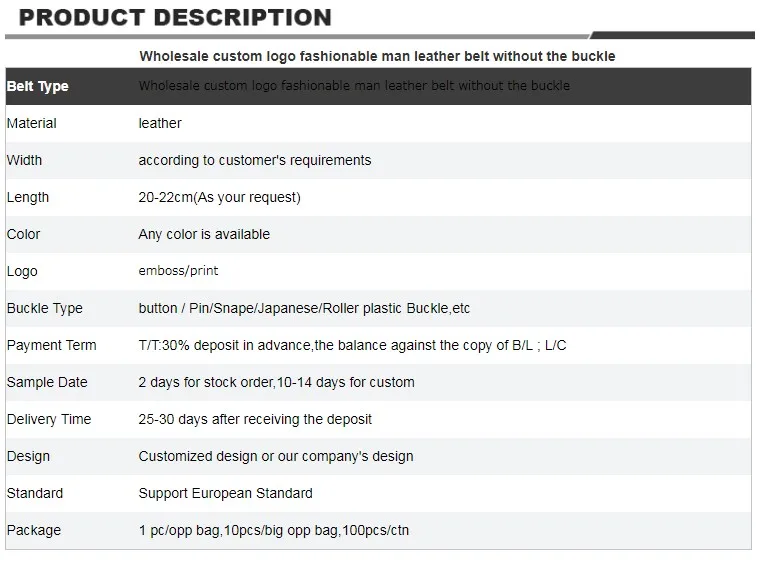Viewport: 779px width, 574px height.
Task: Click the Length value 20-22cm
Action: [x=220, y=197]
